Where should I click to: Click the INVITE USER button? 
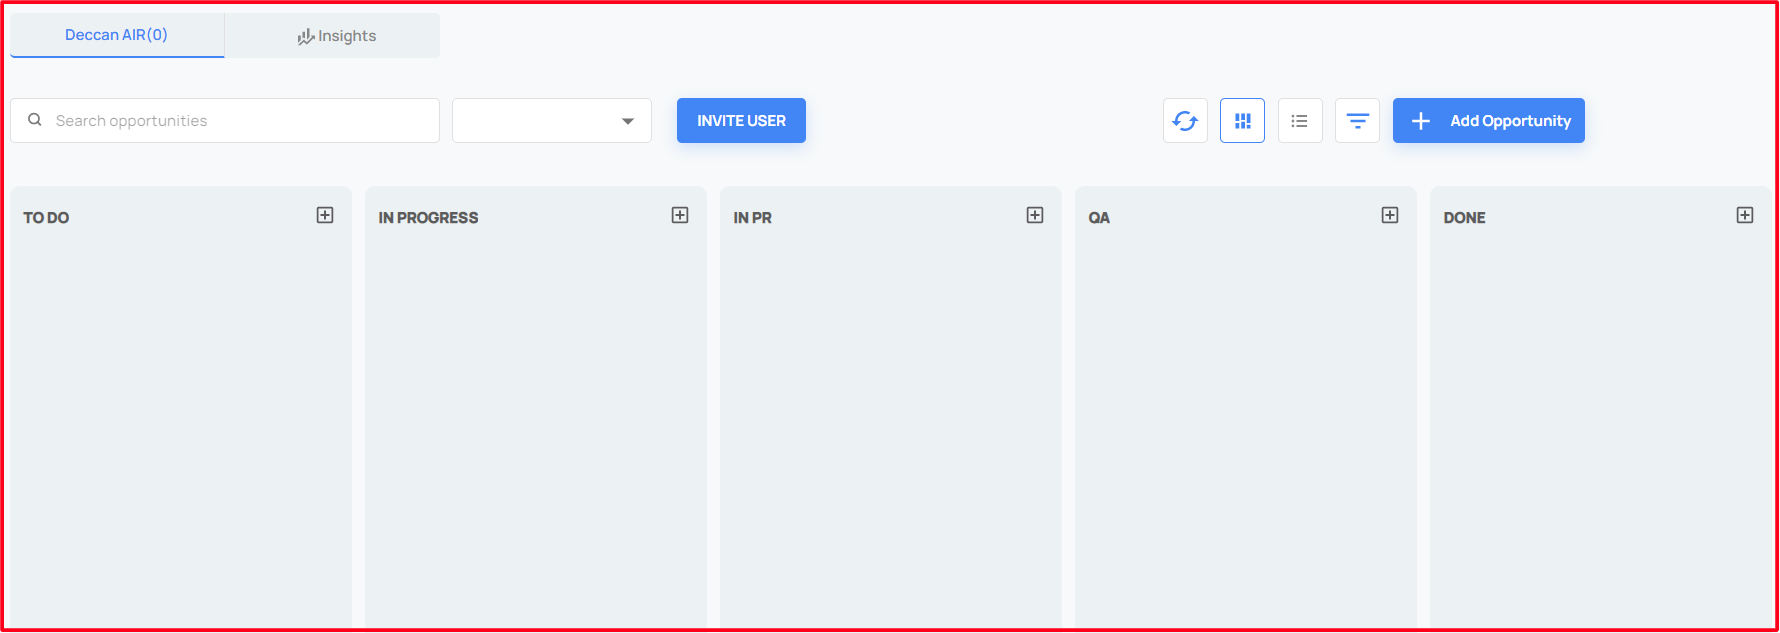point(741,121)
